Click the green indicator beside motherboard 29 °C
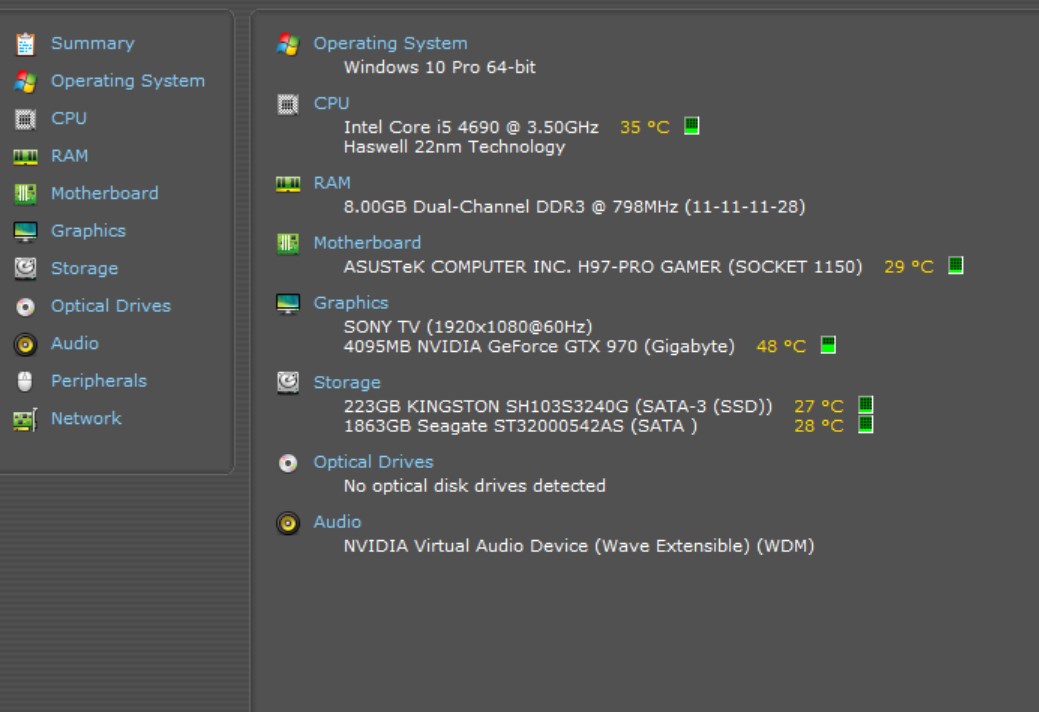This screenshot has width=1039, height=712. point(956,266)
